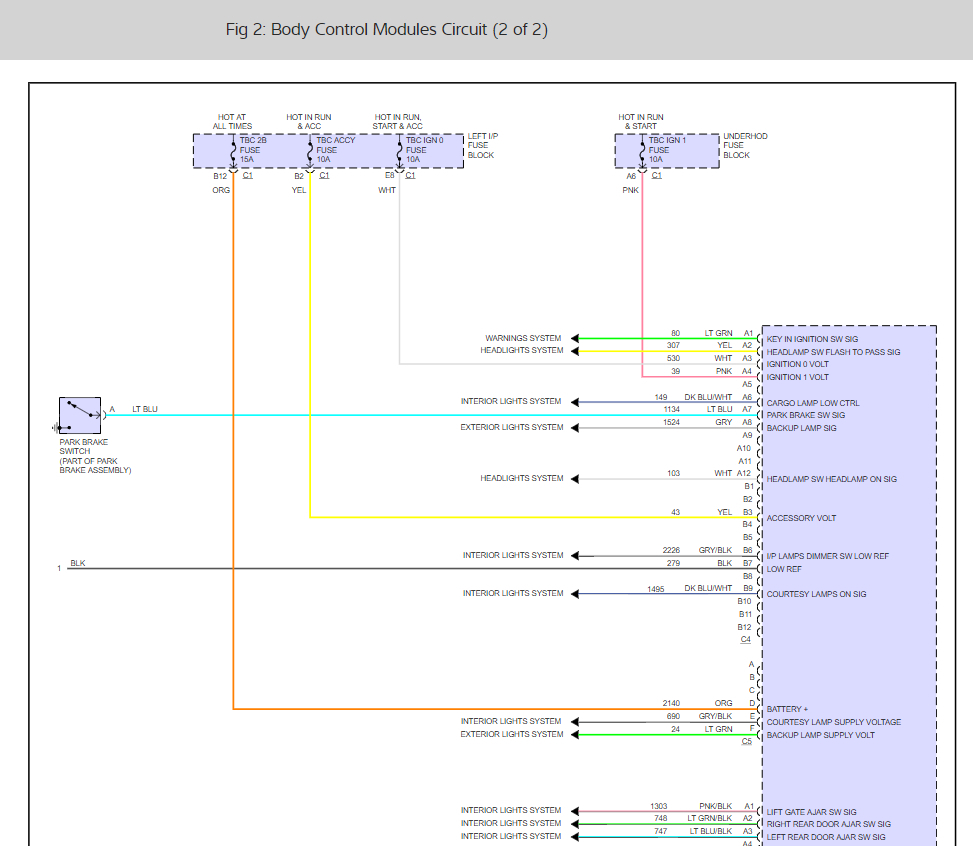This screenshot has width=973, height=846.
Task: Click the C1 connector label under B12
Action: (x=248, y=176)
